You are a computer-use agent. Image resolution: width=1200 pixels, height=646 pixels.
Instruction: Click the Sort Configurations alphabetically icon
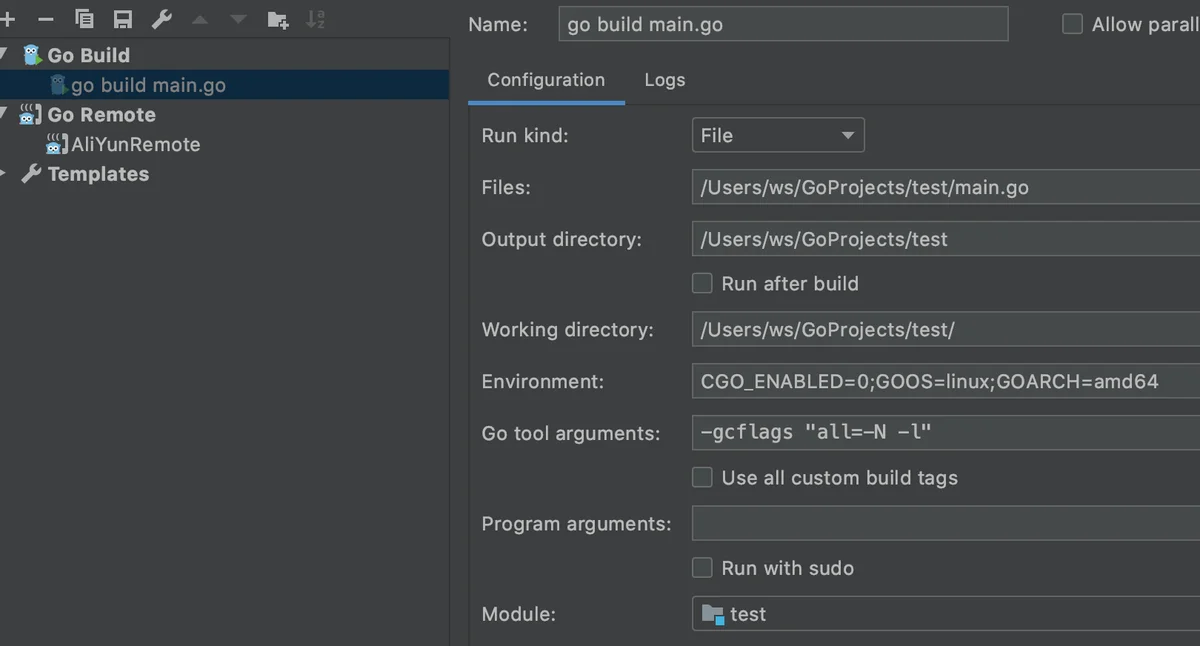click(315, 19)
